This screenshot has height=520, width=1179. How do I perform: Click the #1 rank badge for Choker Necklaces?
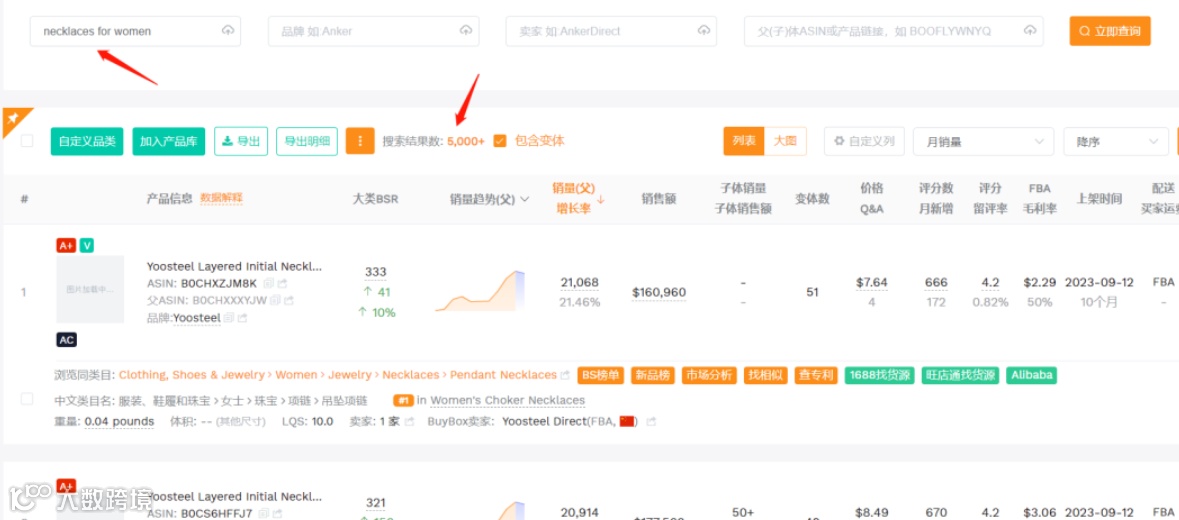(x=404, y=401)
